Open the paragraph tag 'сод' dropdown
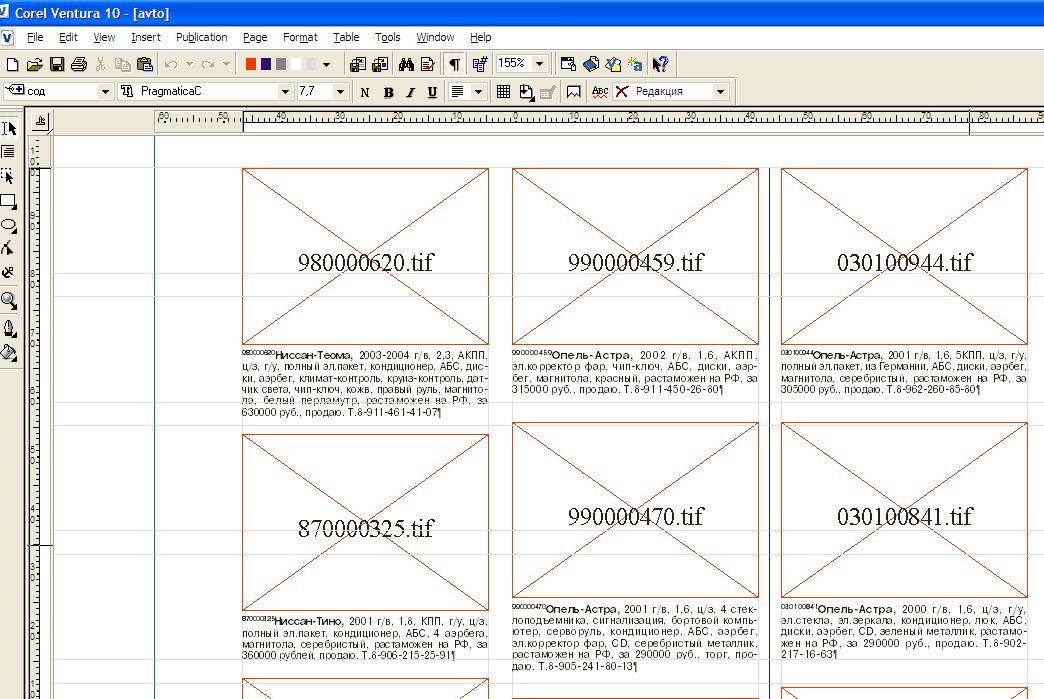 coord(105,91)
